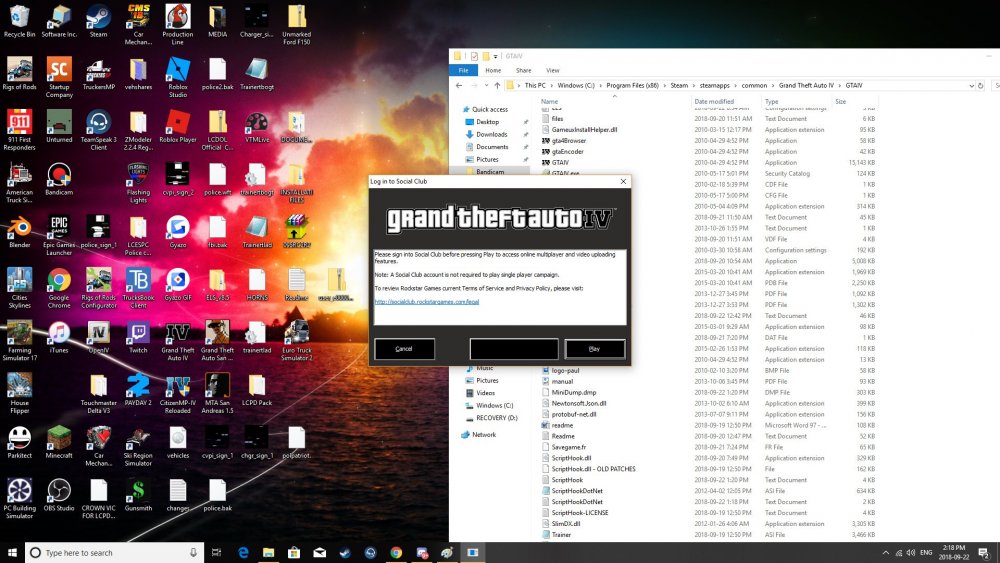This screenshot has height=563, width=1000.
Task: Open the Gunsmith desktop icon
Action: click(x=138, y=495)
